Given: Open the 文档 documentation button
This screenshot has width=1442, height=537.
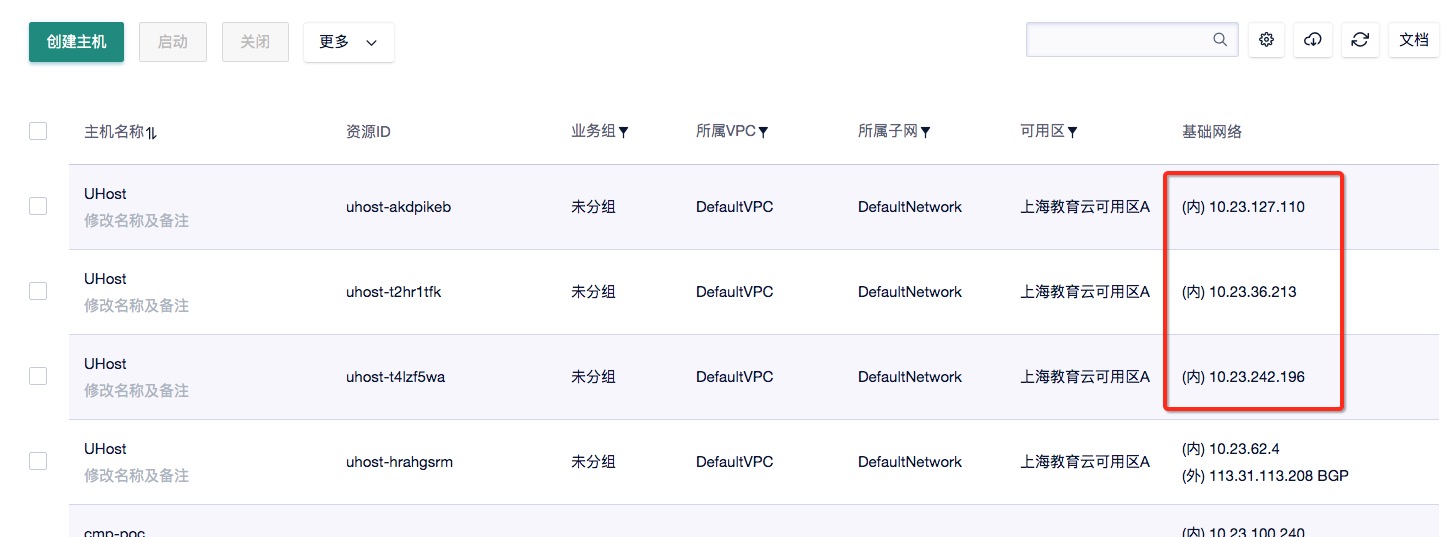Looking at the screenshot, I should tap(1413, 40).
